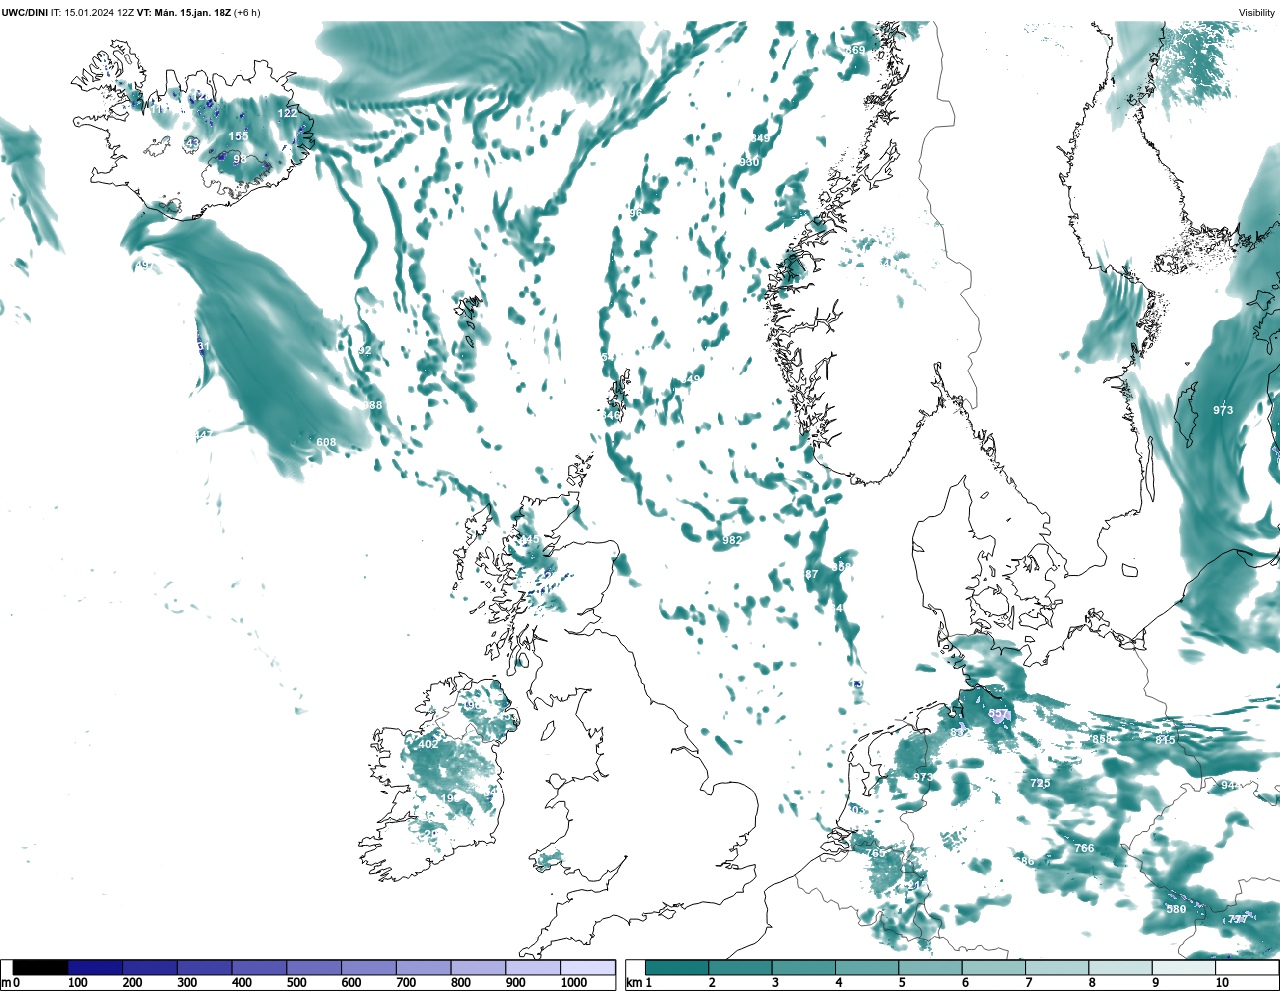Click the black 0–100 m legend swatch
The width and height of the screenshot is (1280, 991).
coord(40,967)
